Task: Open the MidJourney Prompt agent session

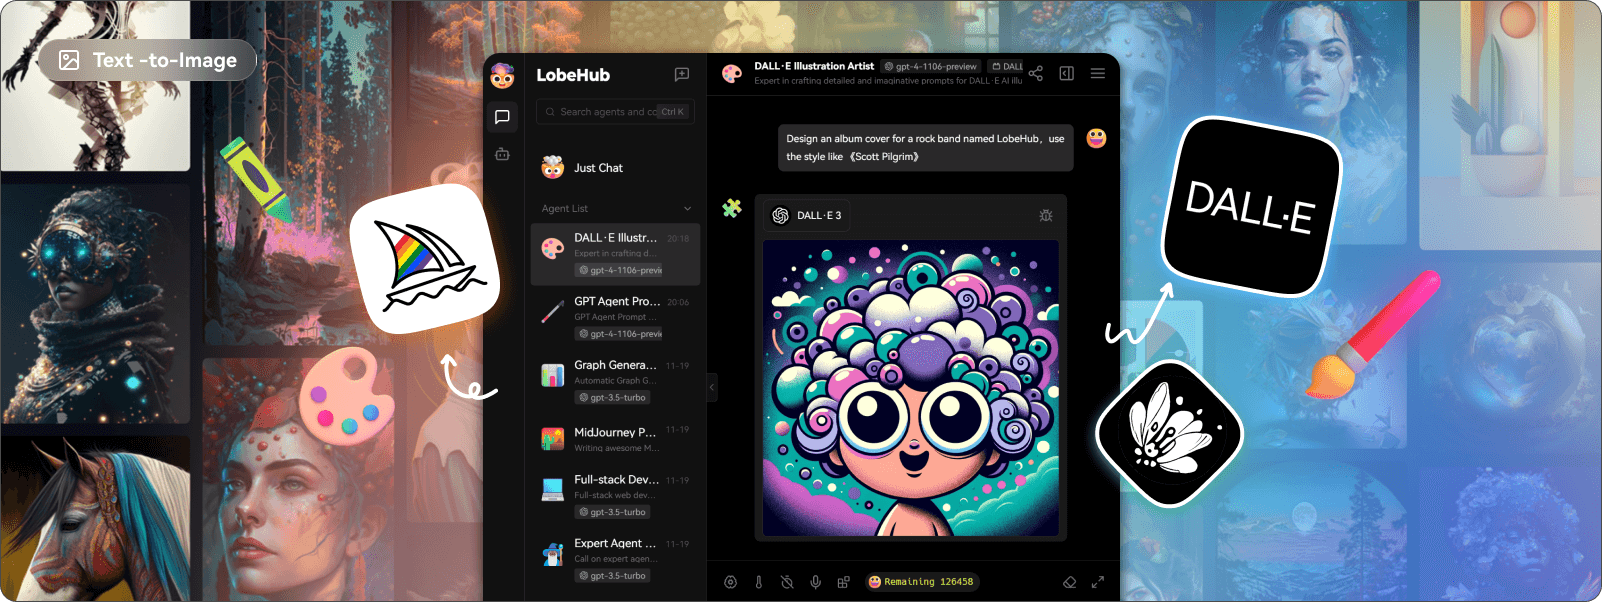Action: pos(615,439)
